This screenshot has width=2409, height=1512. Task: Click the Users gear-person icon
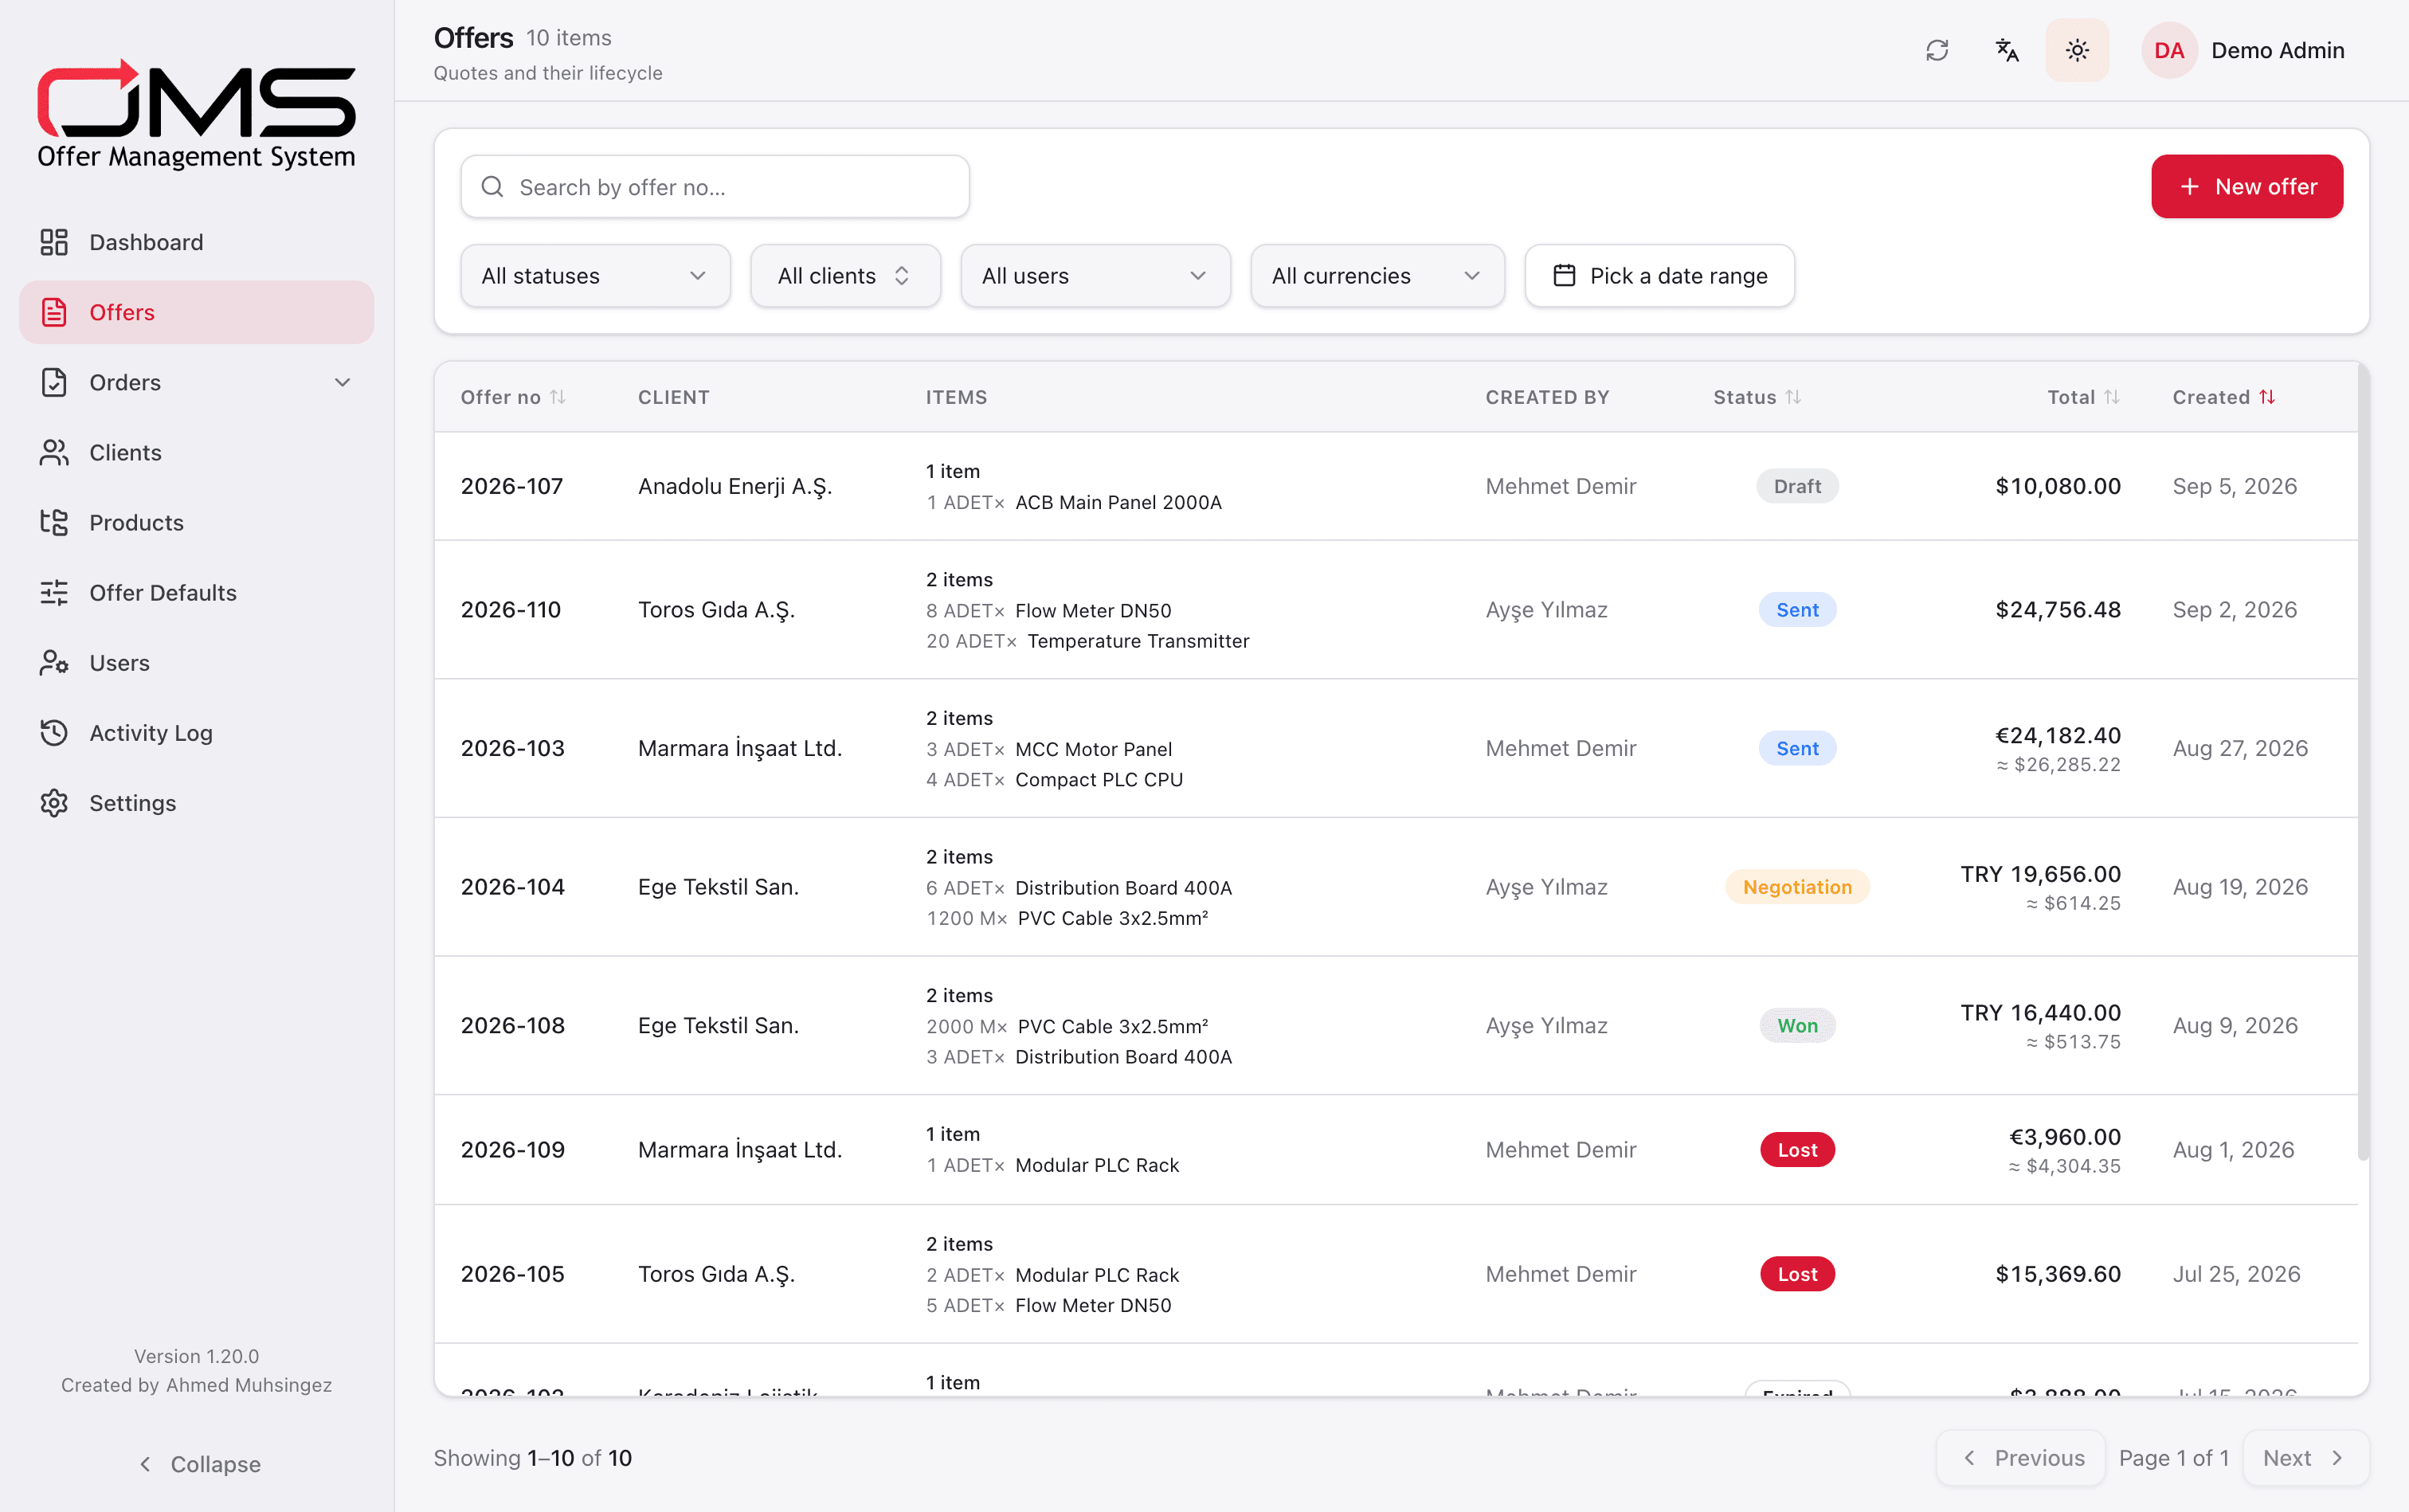[54, 662]
